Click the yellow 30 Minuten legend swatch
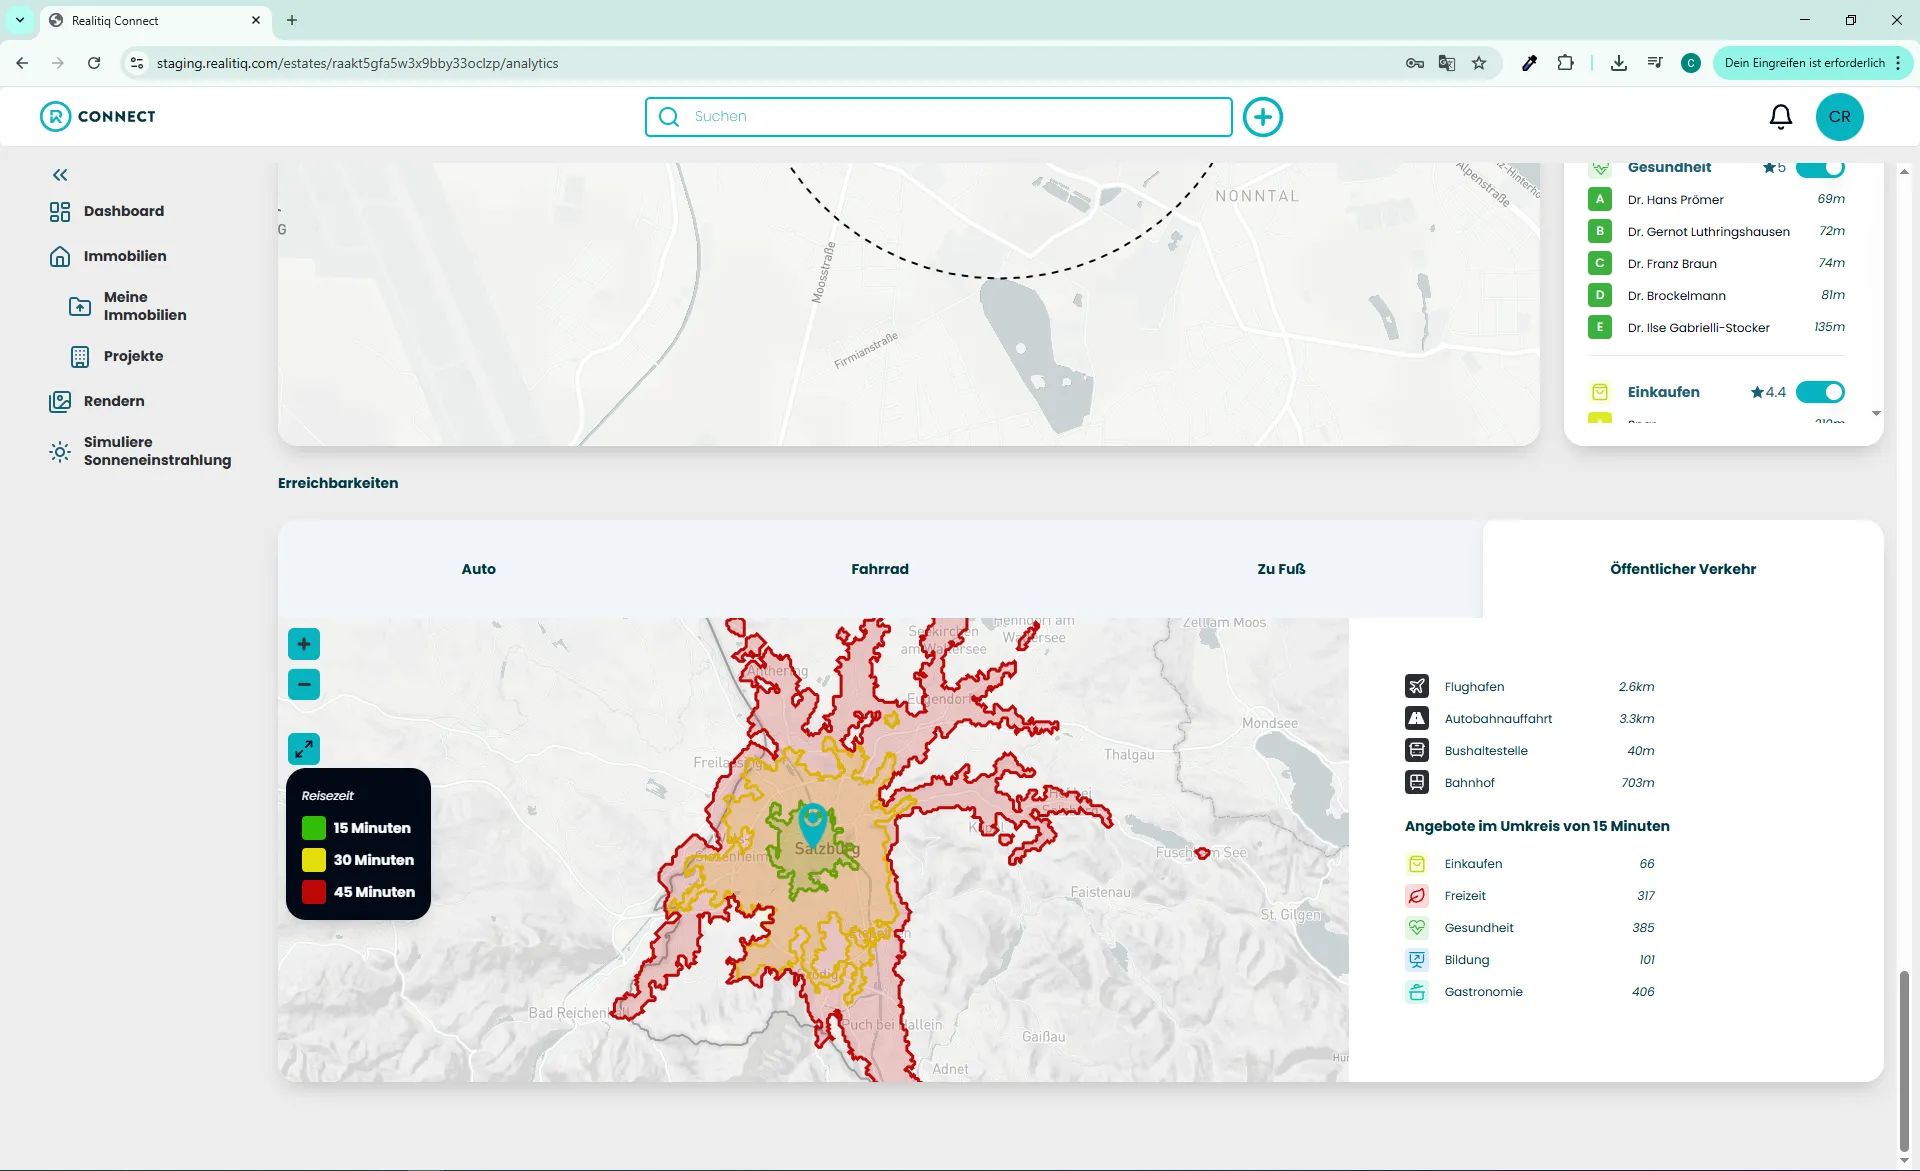Image resolution: width=1920 pixels, height=1171 pixels. coord(314,860)
